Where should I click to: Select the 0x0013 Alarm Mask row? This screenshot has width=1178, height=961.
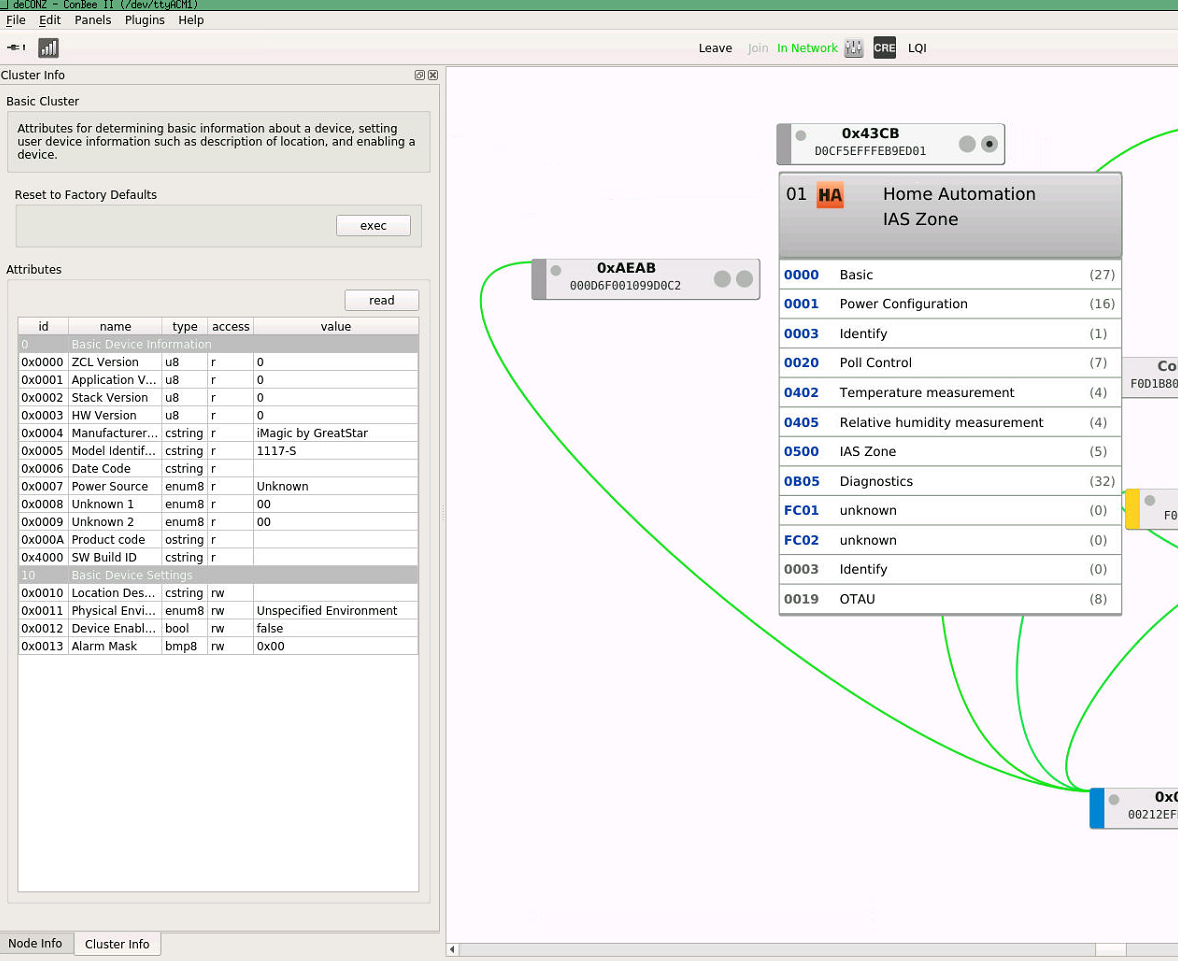[219, 646]
